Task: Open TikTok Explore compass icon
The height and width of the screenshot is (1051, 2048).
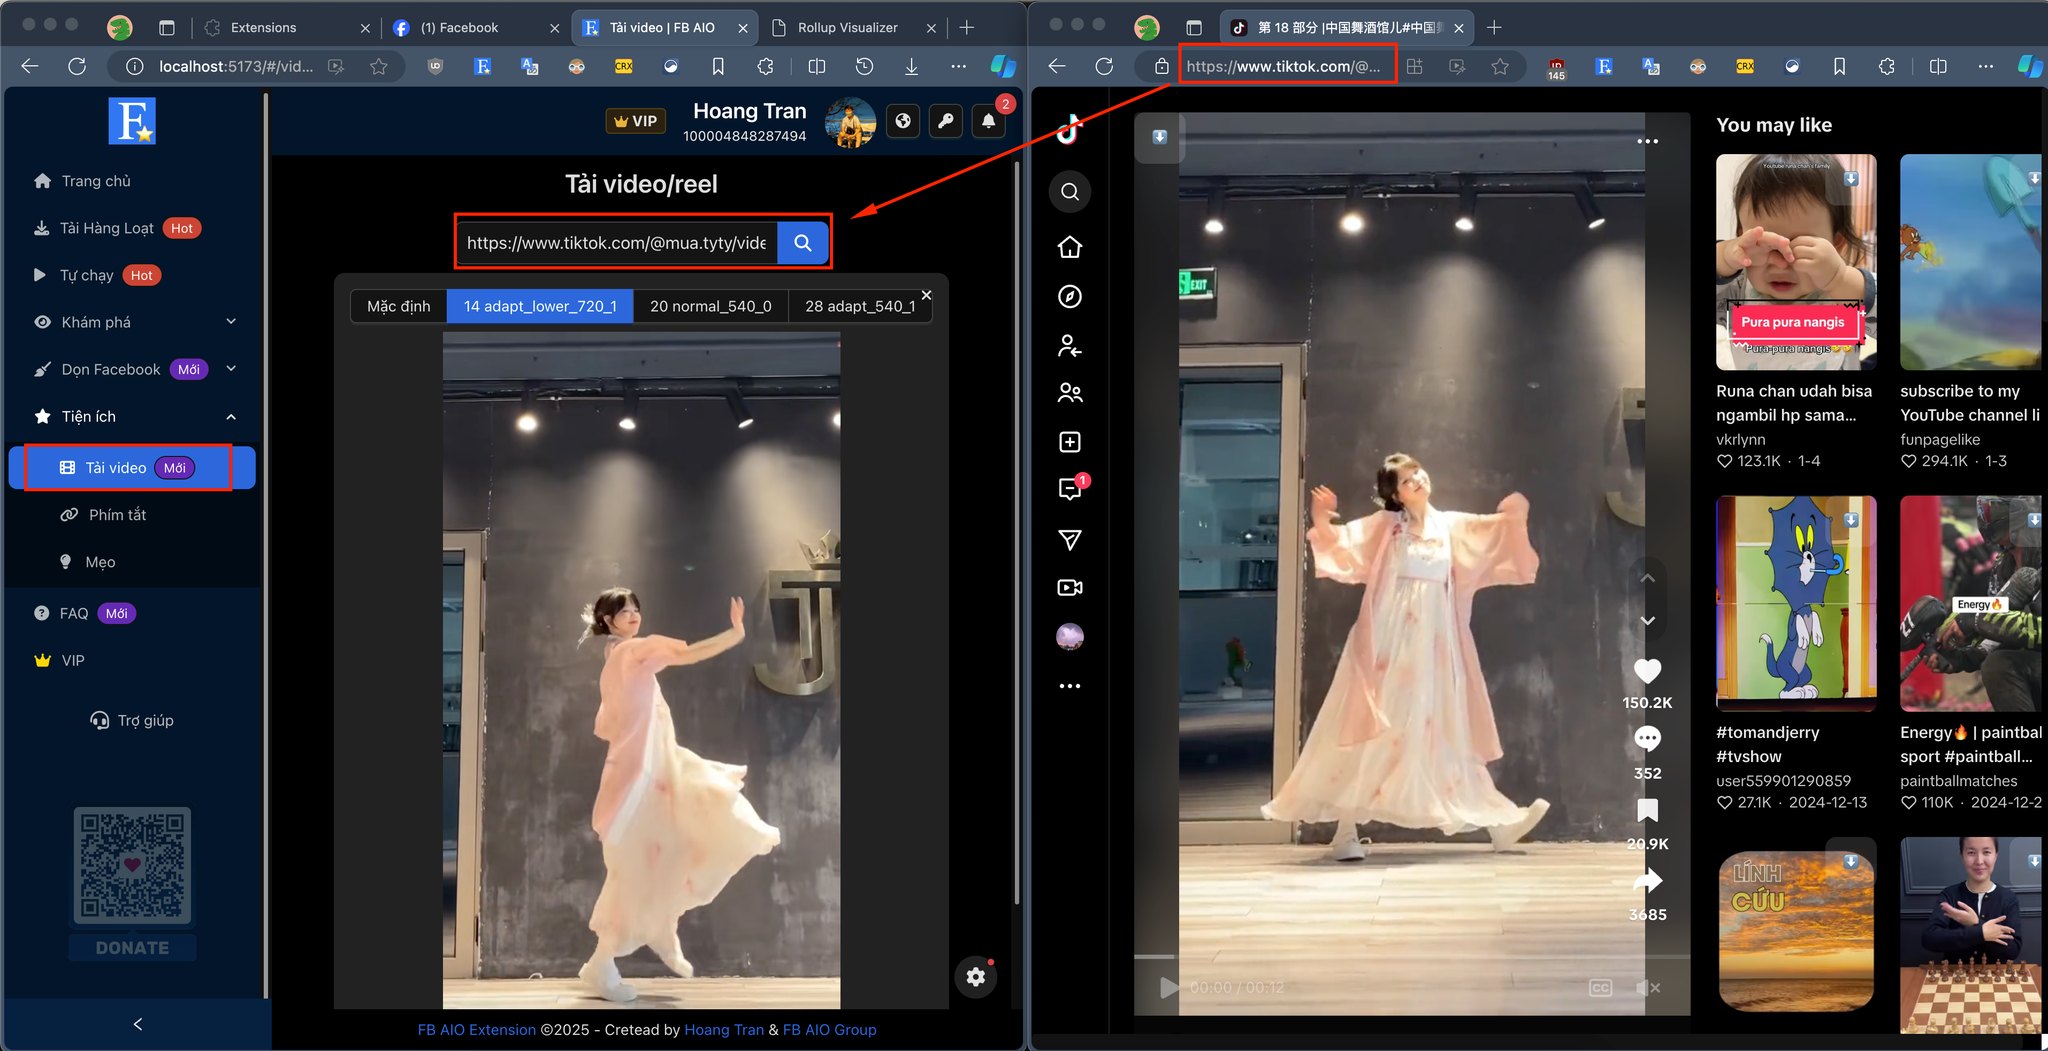Action: click(1070, 296)
